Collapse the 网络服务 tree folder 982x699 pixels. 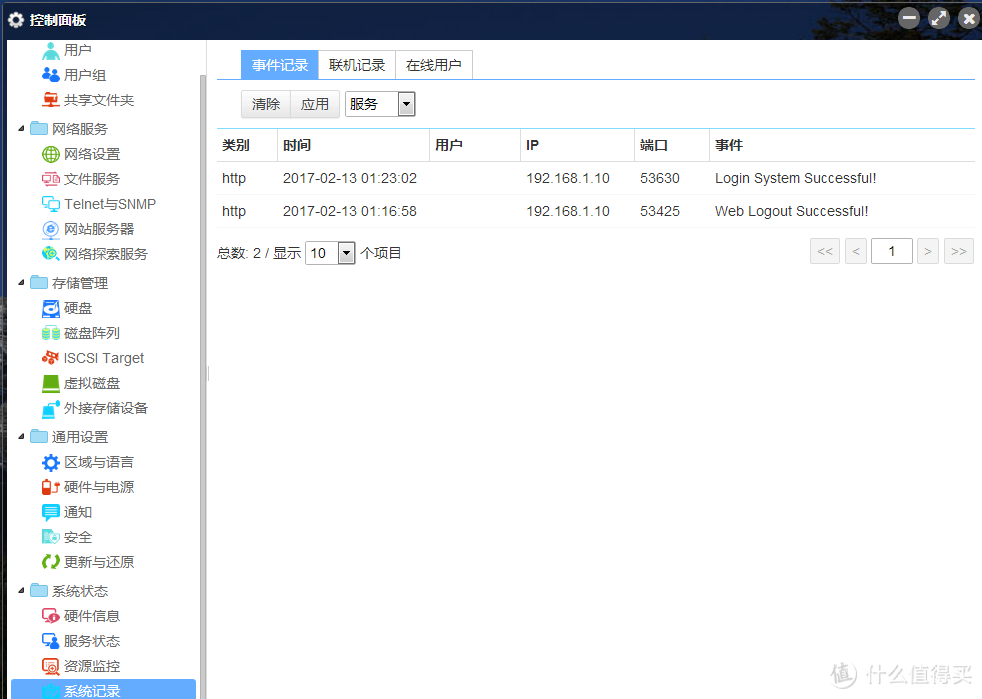(22, 129)
